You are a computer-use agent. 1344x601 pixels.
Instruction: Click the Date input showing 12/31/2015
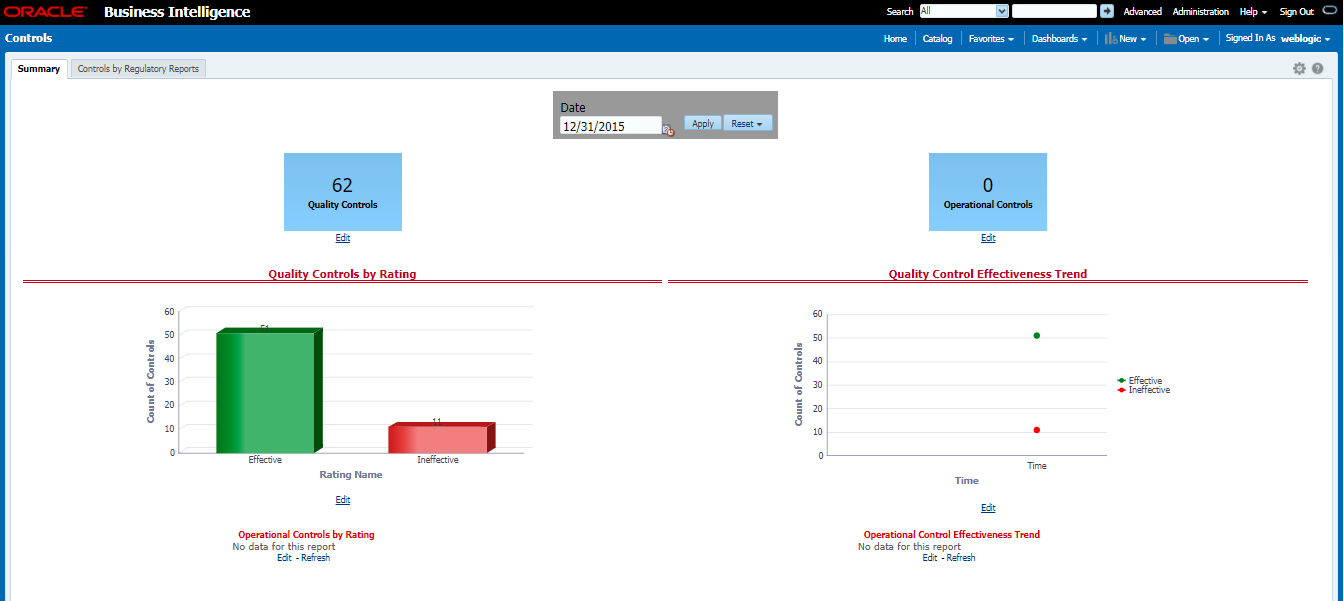pyautogui.click(x=610, y=125)
